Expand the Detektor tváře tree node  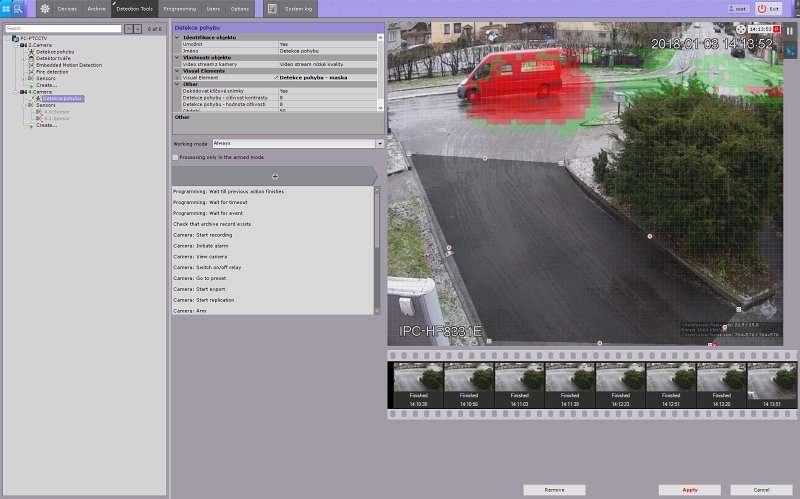click(x=23, y=58)
